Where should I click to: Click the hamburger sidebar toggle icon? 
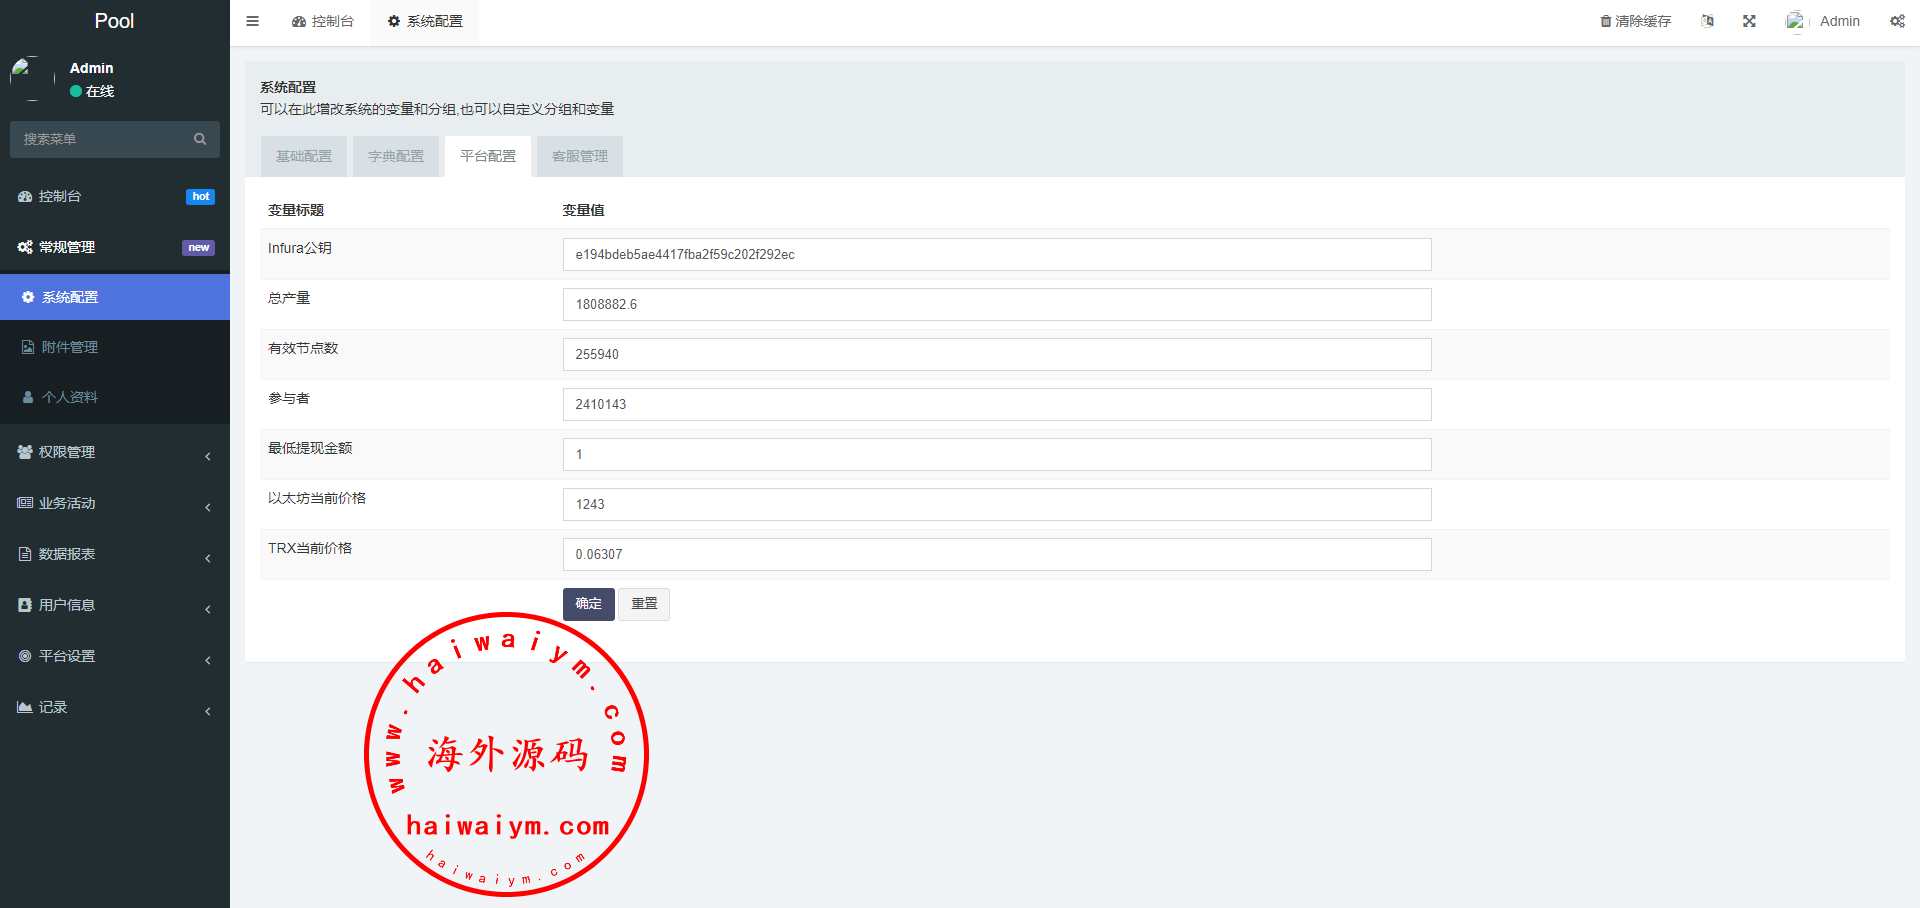[252, 21]
